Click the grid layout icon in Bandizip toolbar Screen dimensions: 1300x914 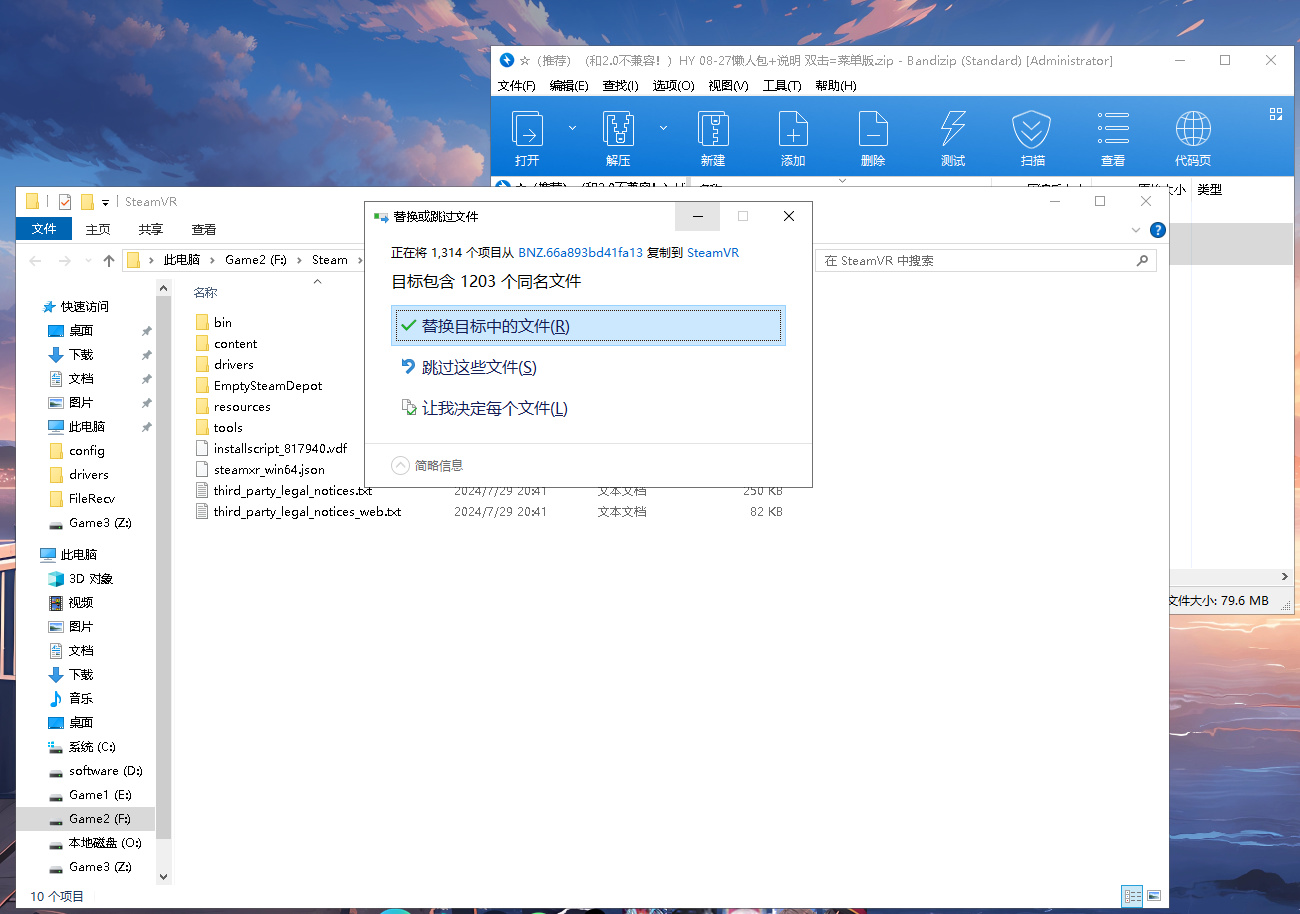1275,114
